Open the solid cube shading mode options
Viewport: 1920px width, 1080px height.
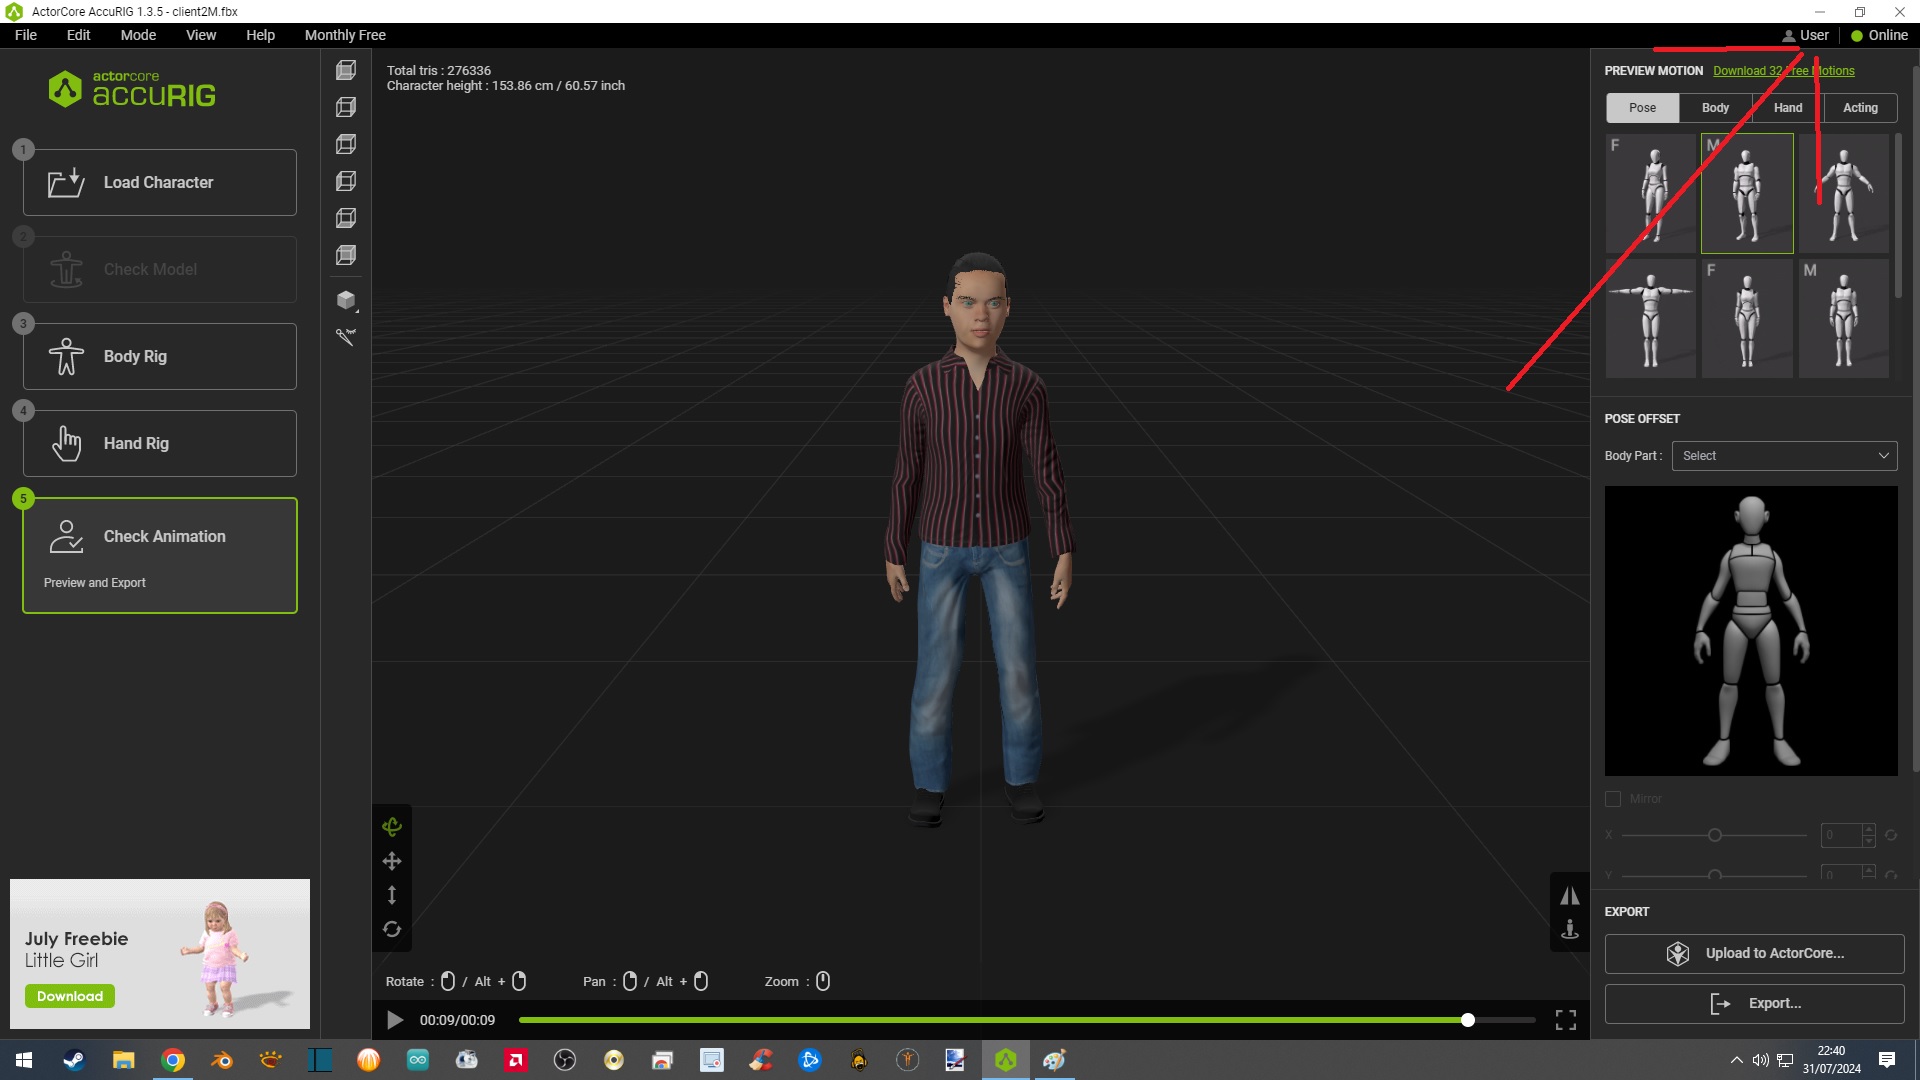pyautogui.click(x=346, y=300)
